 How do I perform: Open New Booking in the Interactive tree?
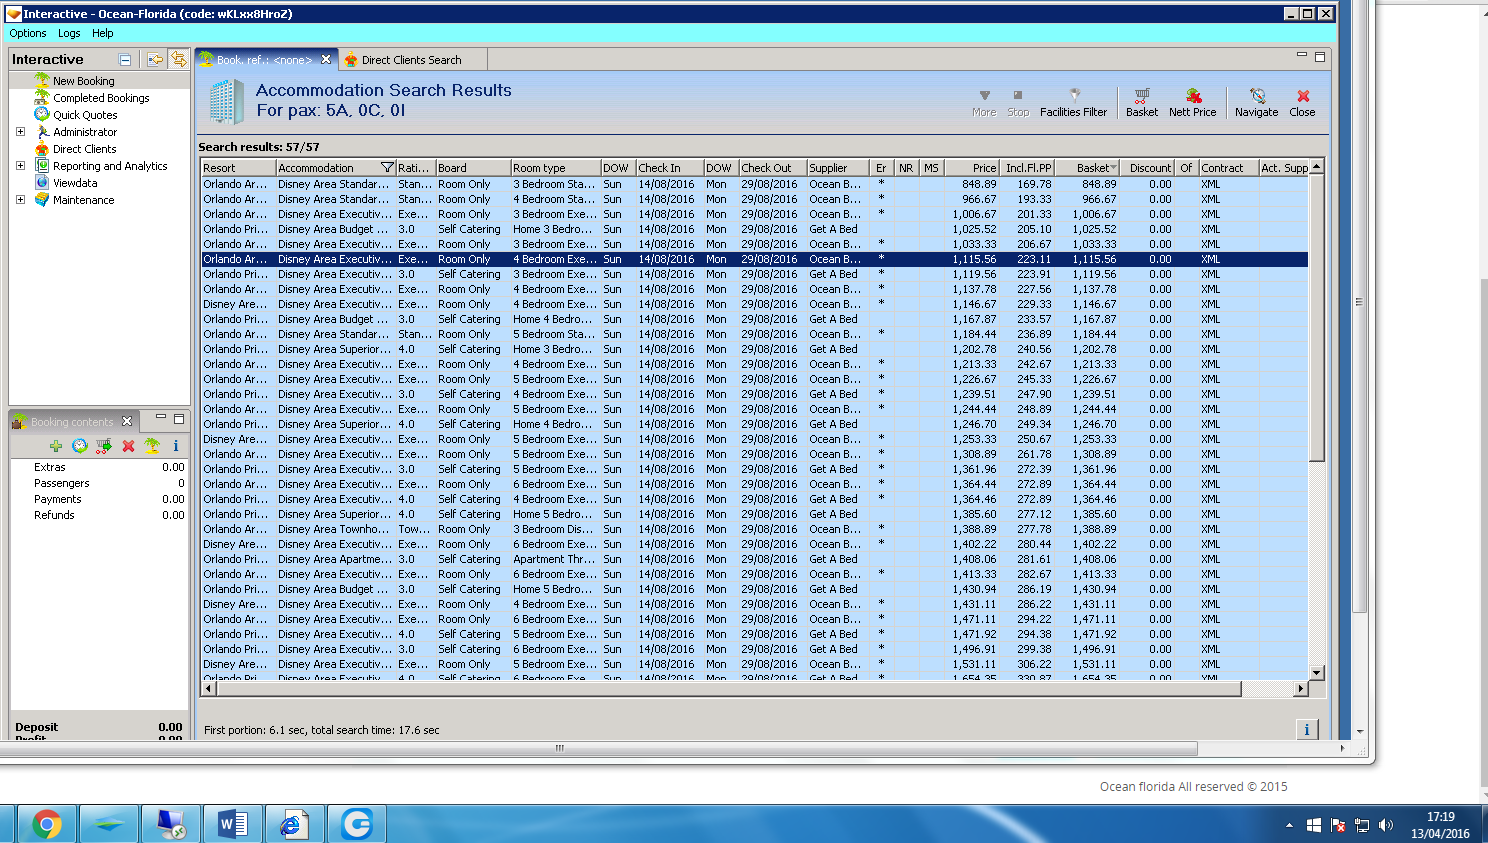coord(83,81)
